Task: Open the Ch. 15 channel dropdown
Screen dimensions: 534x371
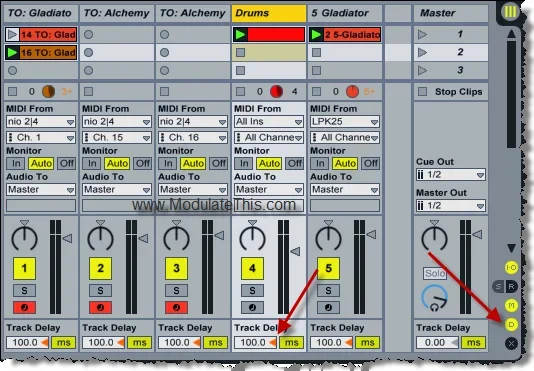Action: point(117,138)
